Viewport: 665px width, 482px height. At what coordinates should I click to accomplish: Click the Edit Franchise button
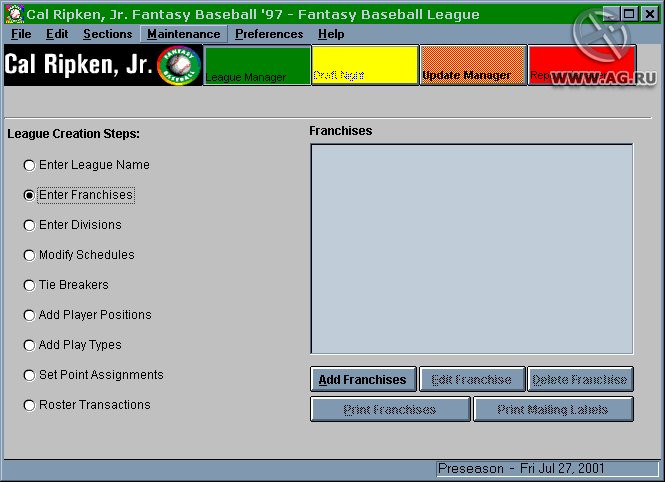(472, 379)
